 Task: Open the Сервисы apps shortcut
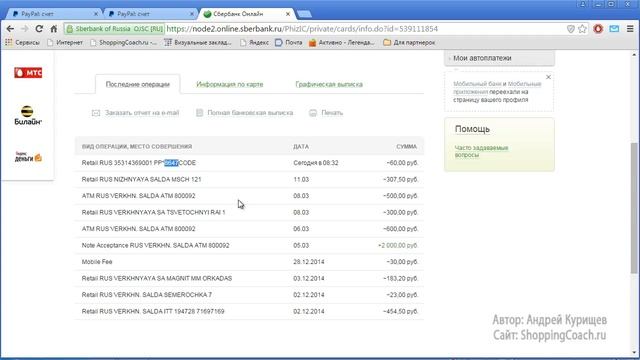point(22,42)
